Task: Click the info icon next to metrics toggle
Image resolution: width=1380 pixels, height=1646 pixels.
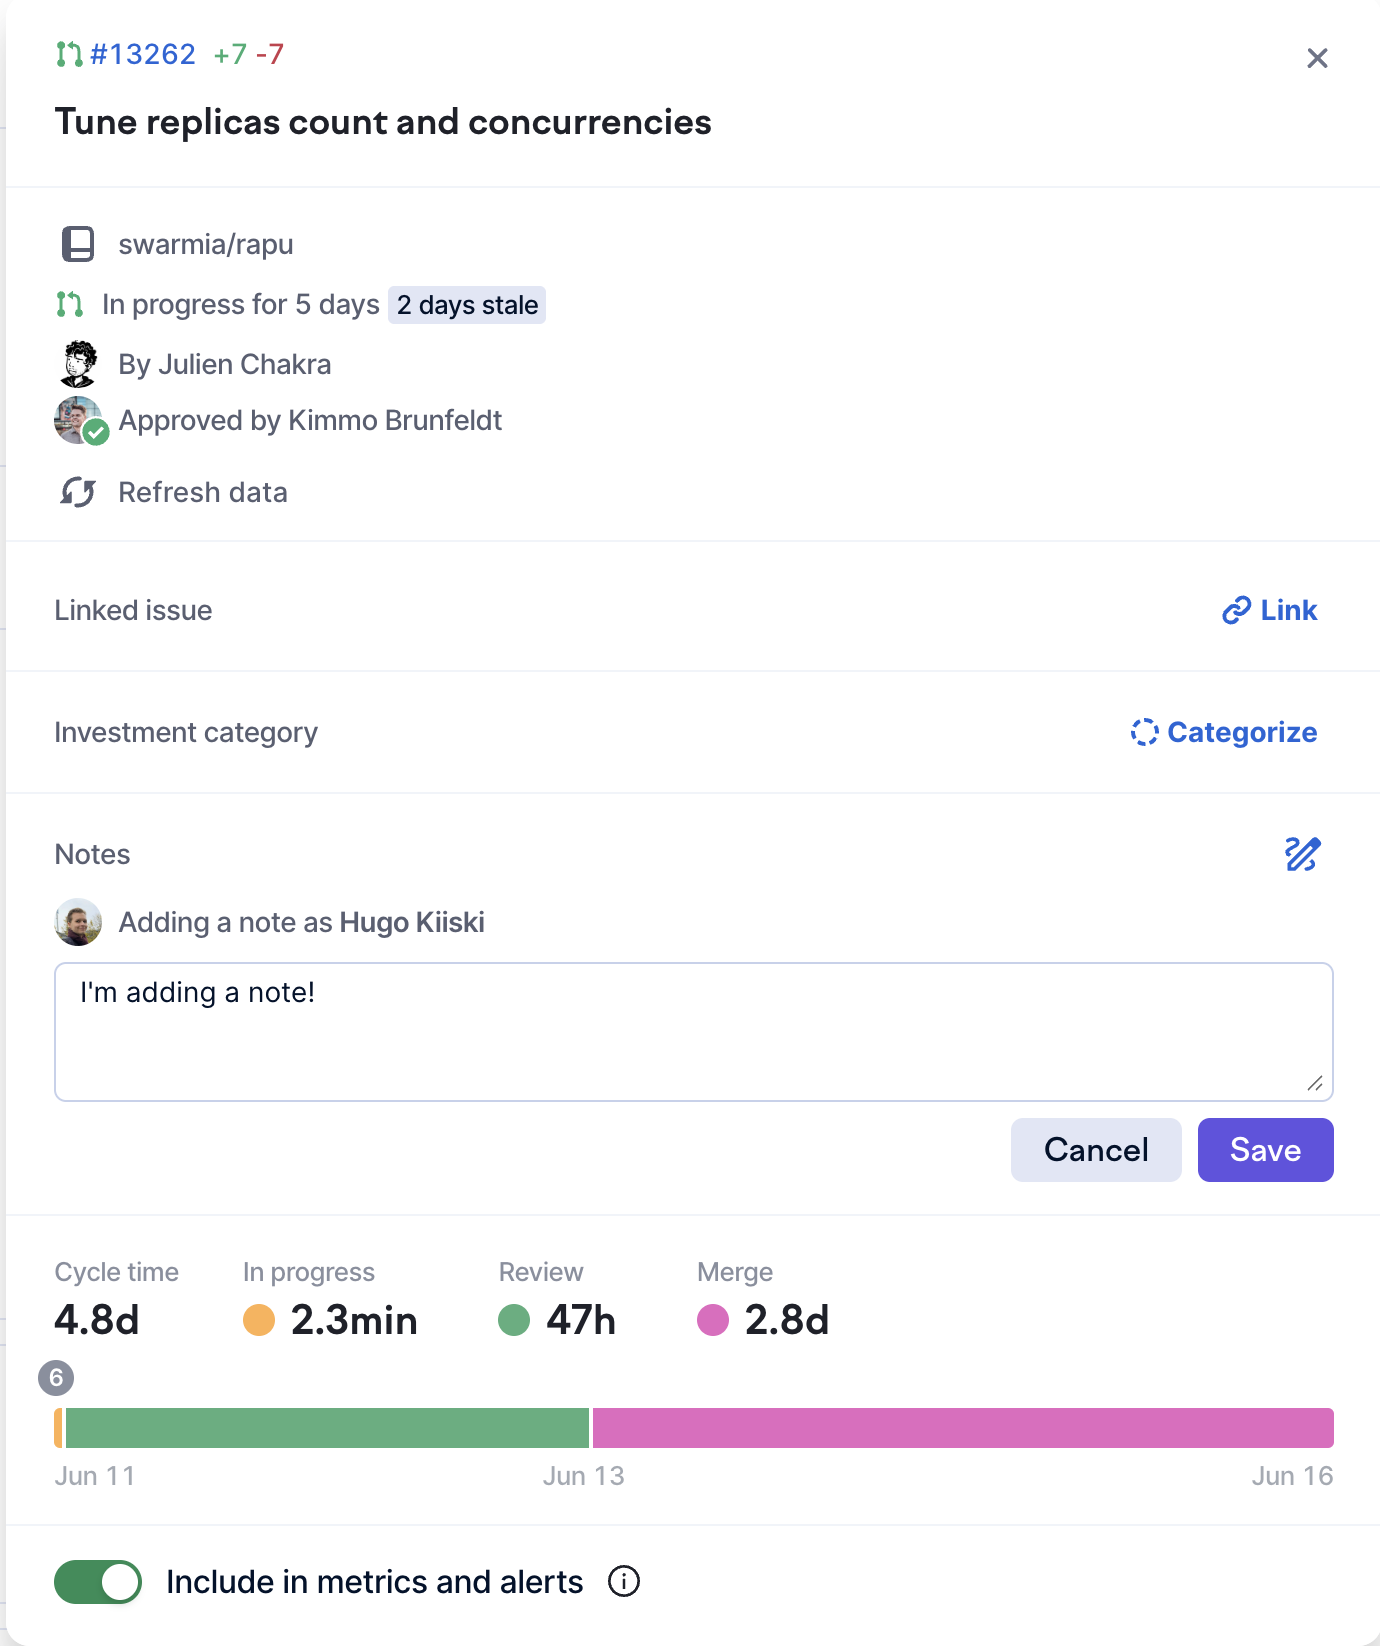Action: 624,1582
